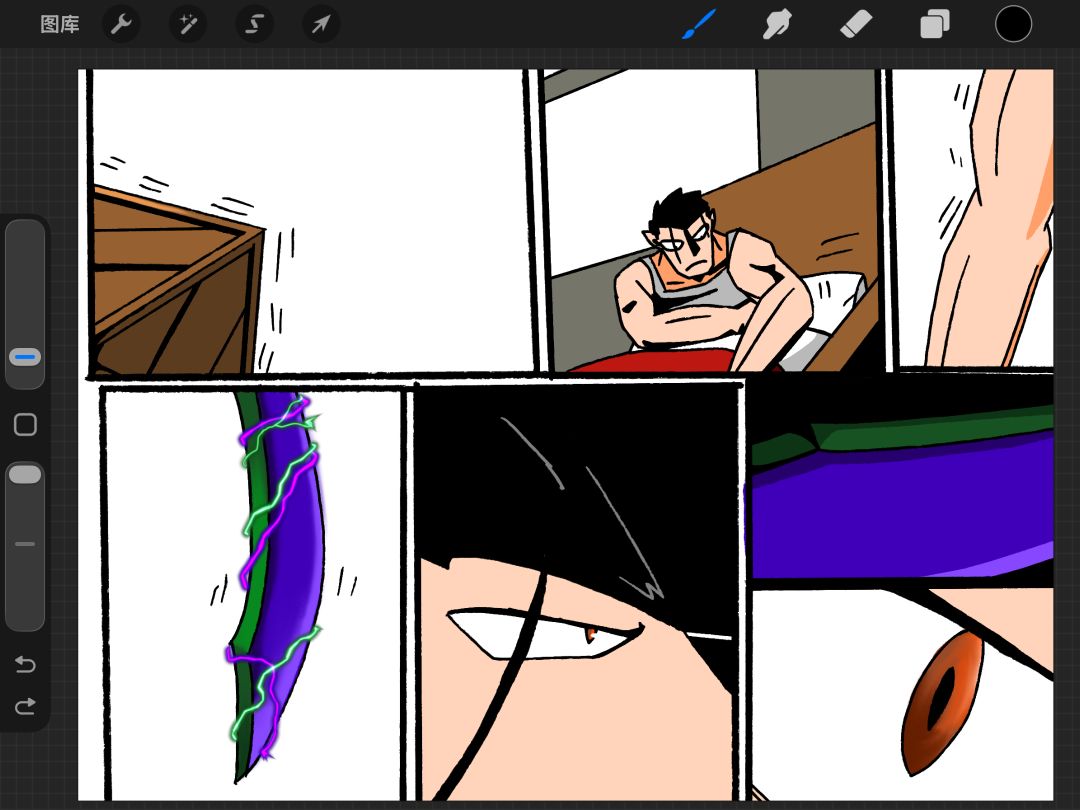Viewport: 1080px width, 810px height.
Task: Activate the Selection tool
Action: [254, 25]
